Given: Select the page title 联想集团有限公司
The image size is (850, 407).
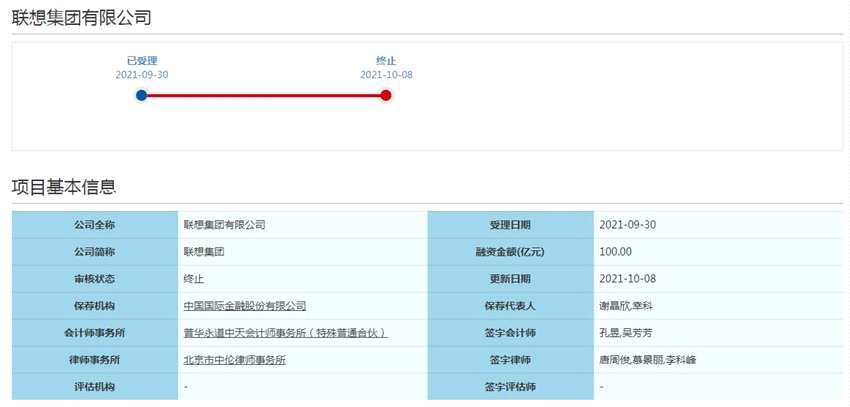Looking at the screenshot, I should (x=81, y=18).
